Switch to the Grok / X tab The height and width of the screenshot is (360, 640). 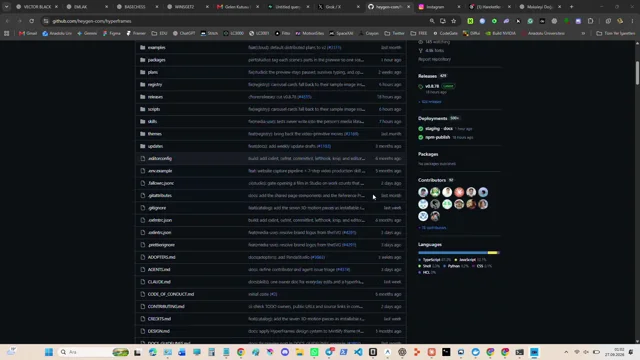(x=338, y=7)
